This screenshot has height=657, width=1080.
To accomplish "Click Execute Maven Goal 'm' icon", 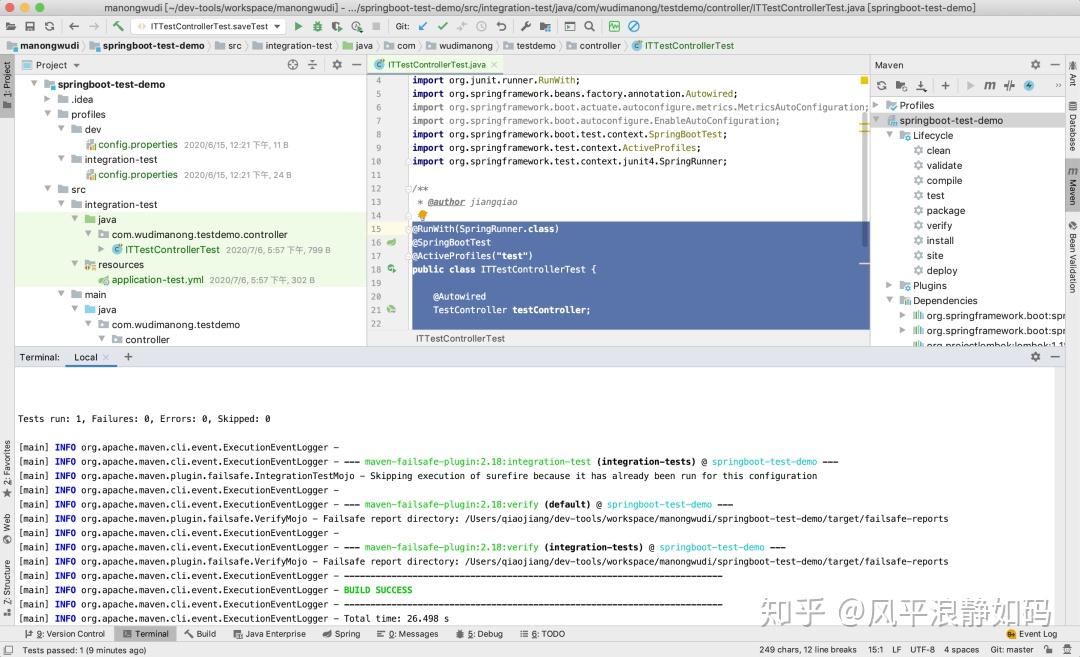I will [990, 86].
